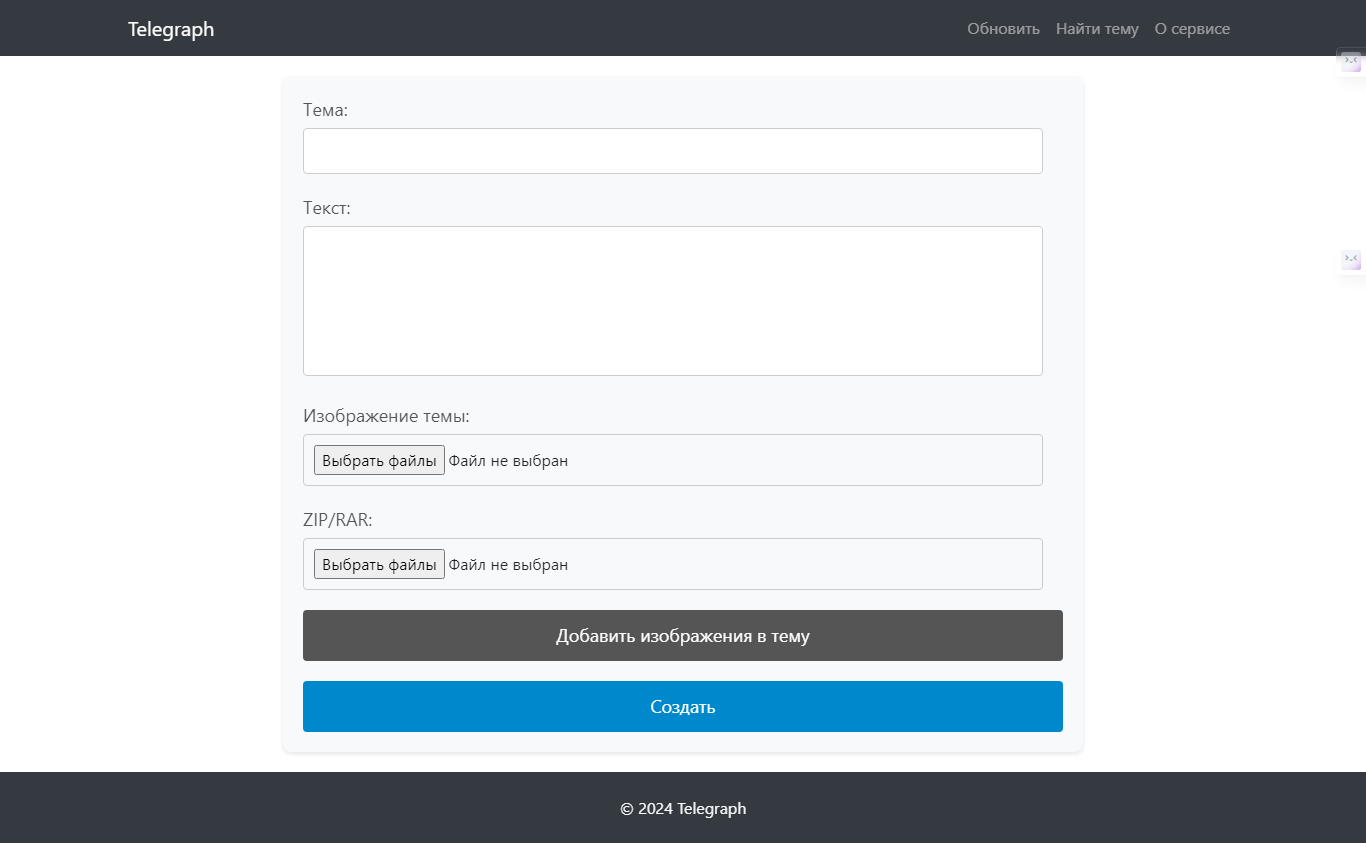Image resolution: width=1366 pixels, height=844 pixels.
Task: Click the Обновить navigation link
Action: coord(1003,29)
